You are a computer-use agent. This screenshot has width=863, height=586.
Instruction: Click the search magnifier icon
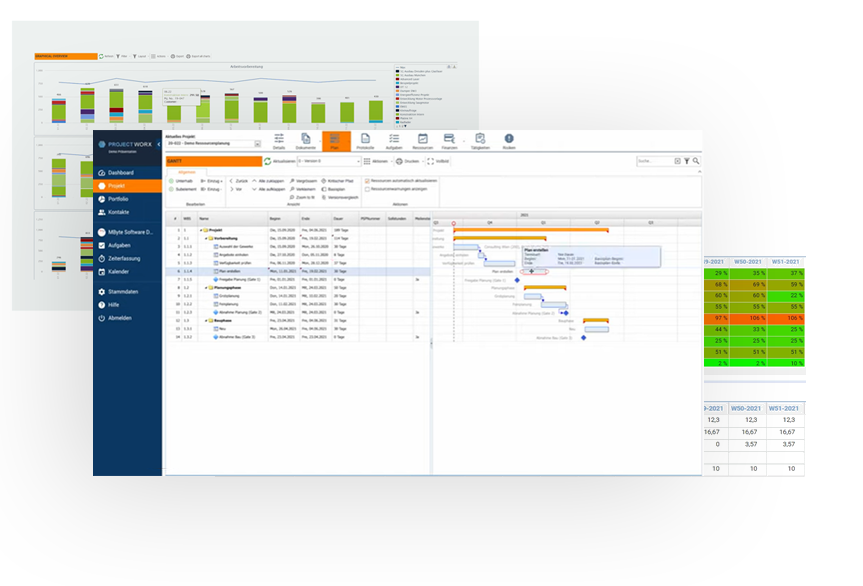[x=696, y=160]
